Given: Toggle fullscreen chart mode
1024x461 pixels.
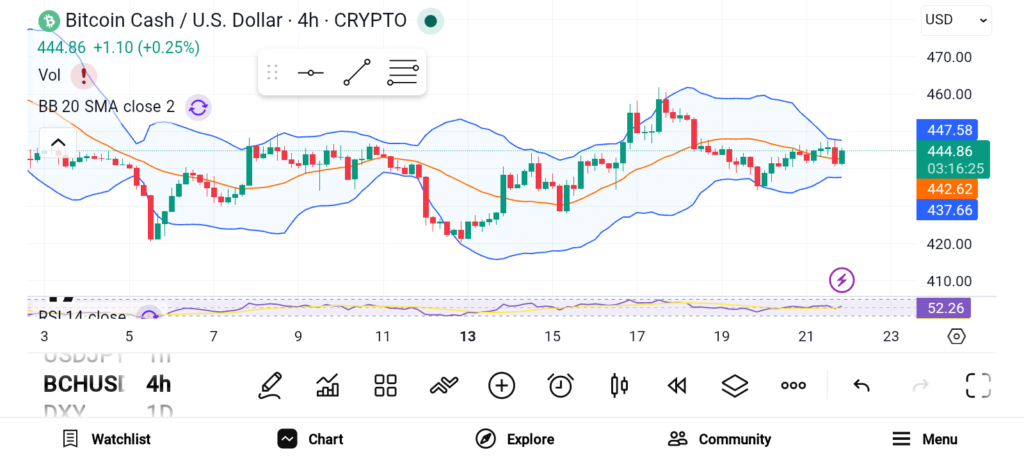Looking at the screenshot, I should 977,385.
